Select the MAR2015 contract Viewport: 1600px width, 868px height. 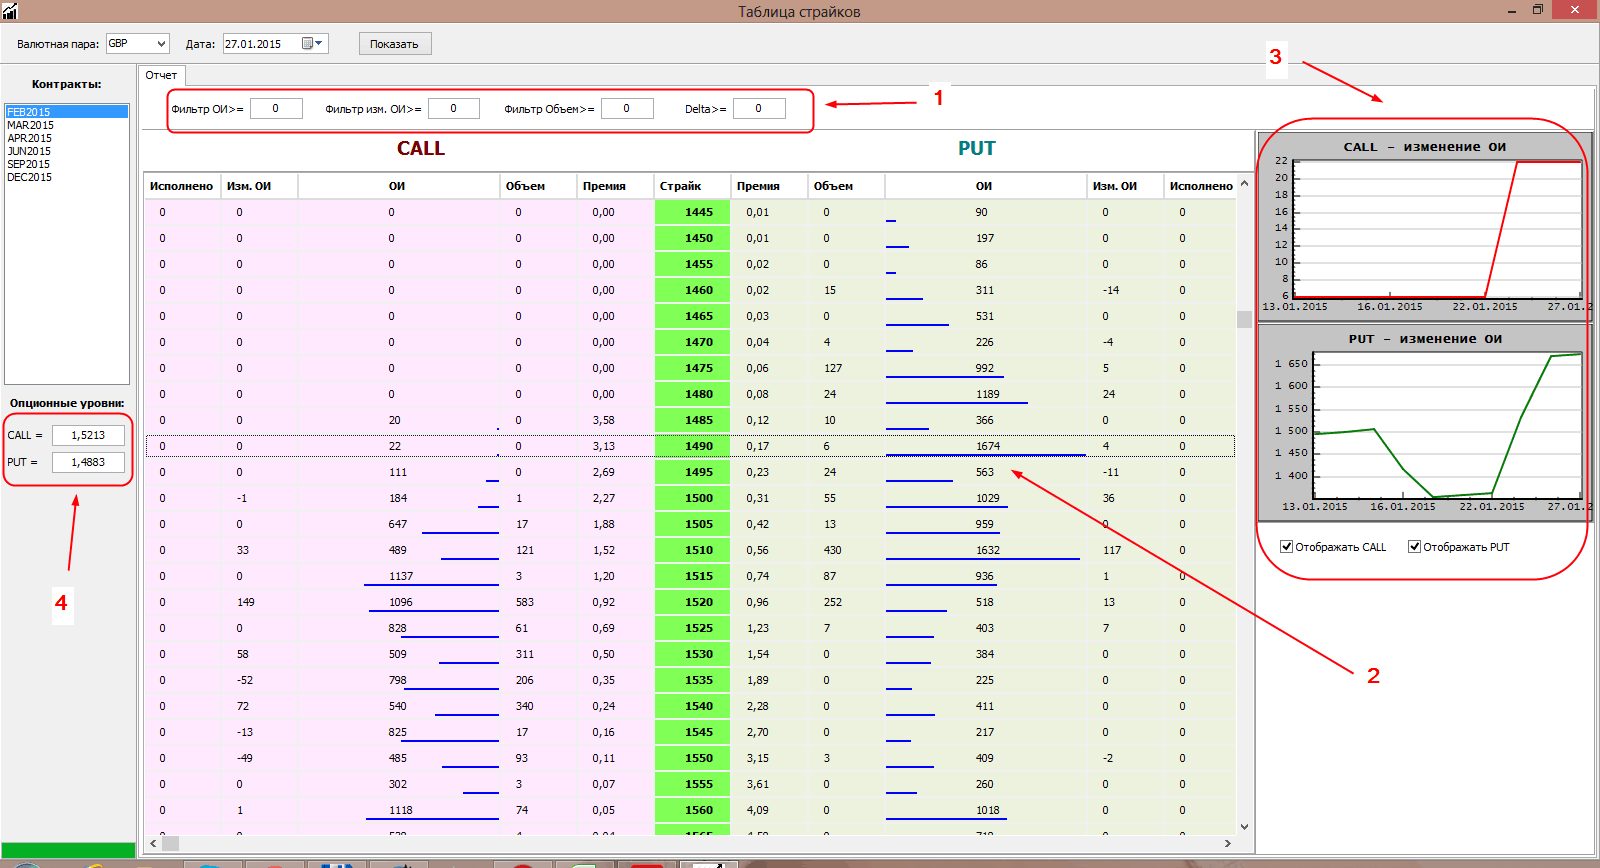click(x=31, y=125)
